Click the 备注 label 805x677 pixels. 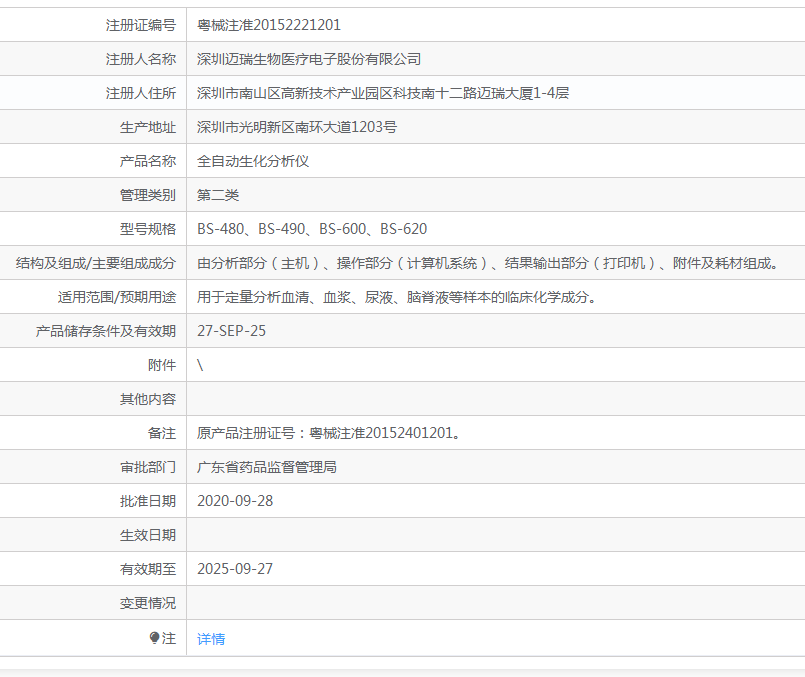point(162,433)
